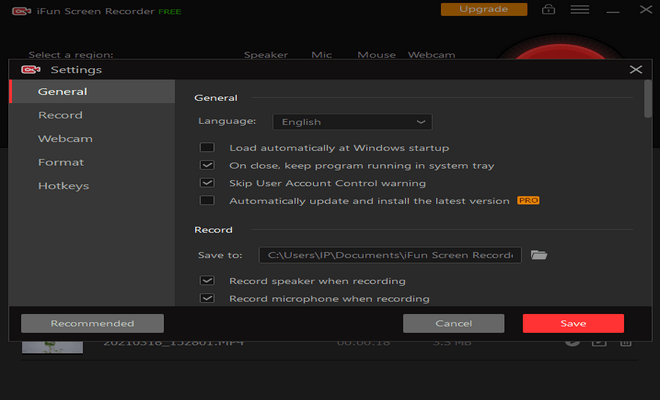Screen dimensions: 660x400
Task: Click the settings scrollbar thumb
Action: (648, 99)
